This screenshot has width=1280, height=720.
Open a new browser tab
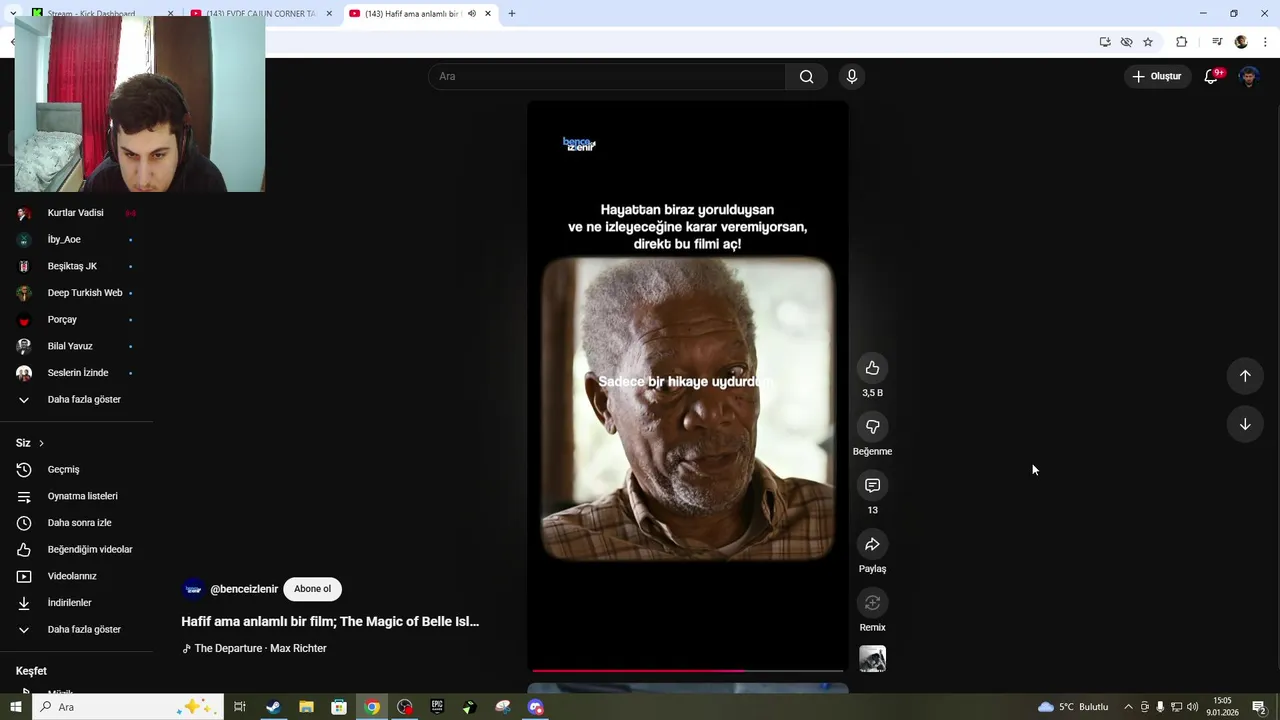click(x=512, y=14)
